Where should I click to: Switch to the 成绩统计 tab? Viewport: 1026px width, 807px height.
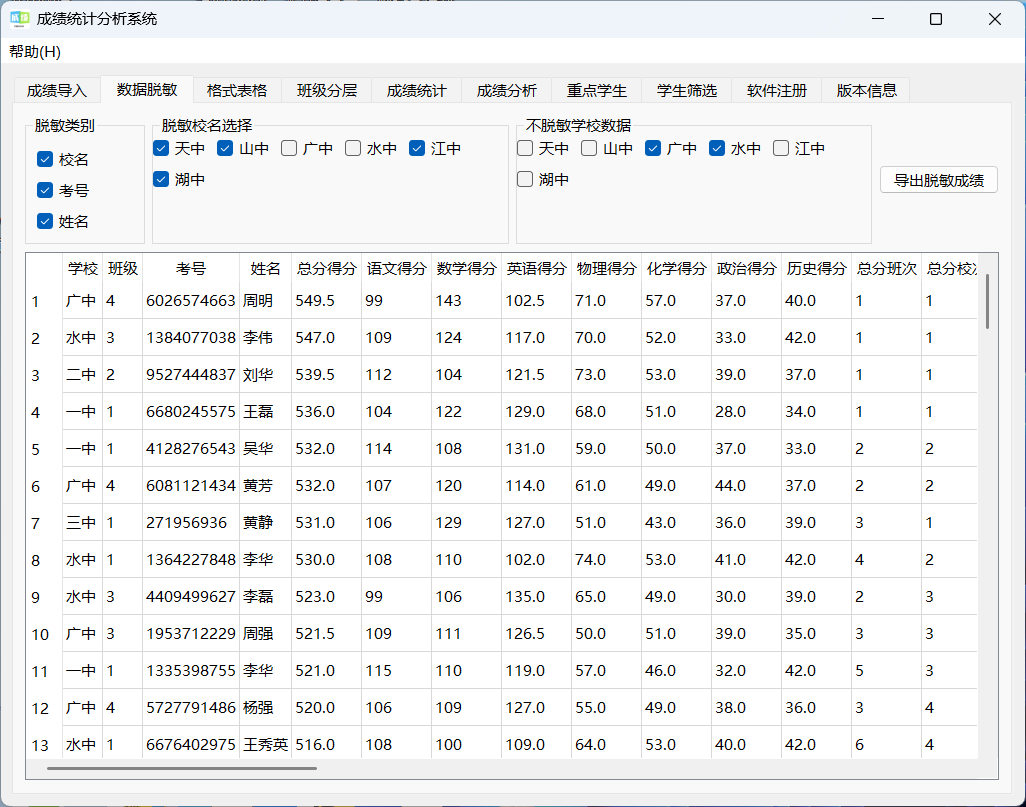point(415,89)
